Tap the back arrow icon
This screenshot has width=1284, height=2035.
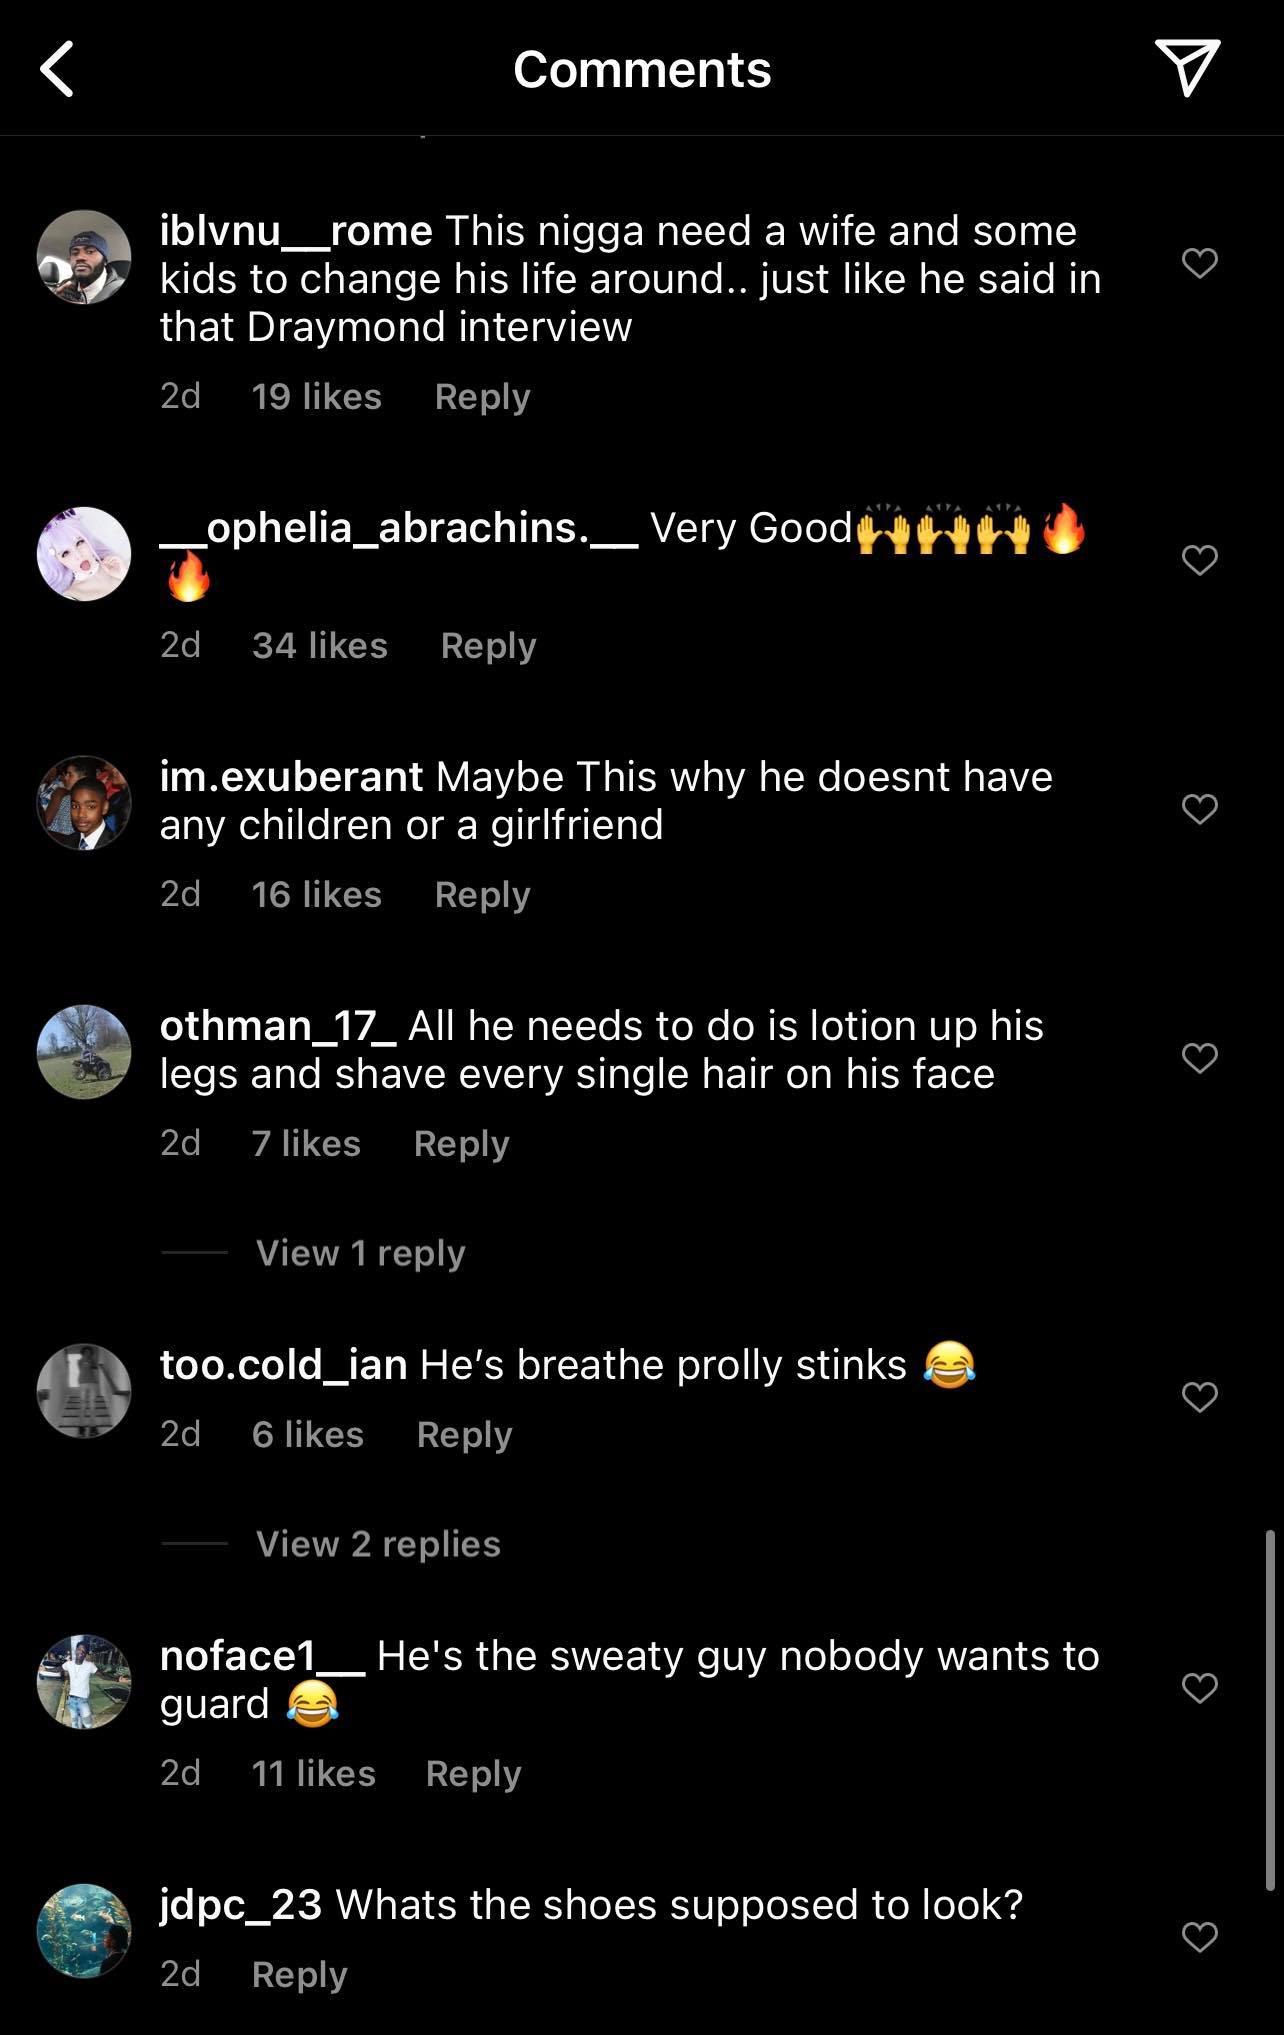pos(58,69)
